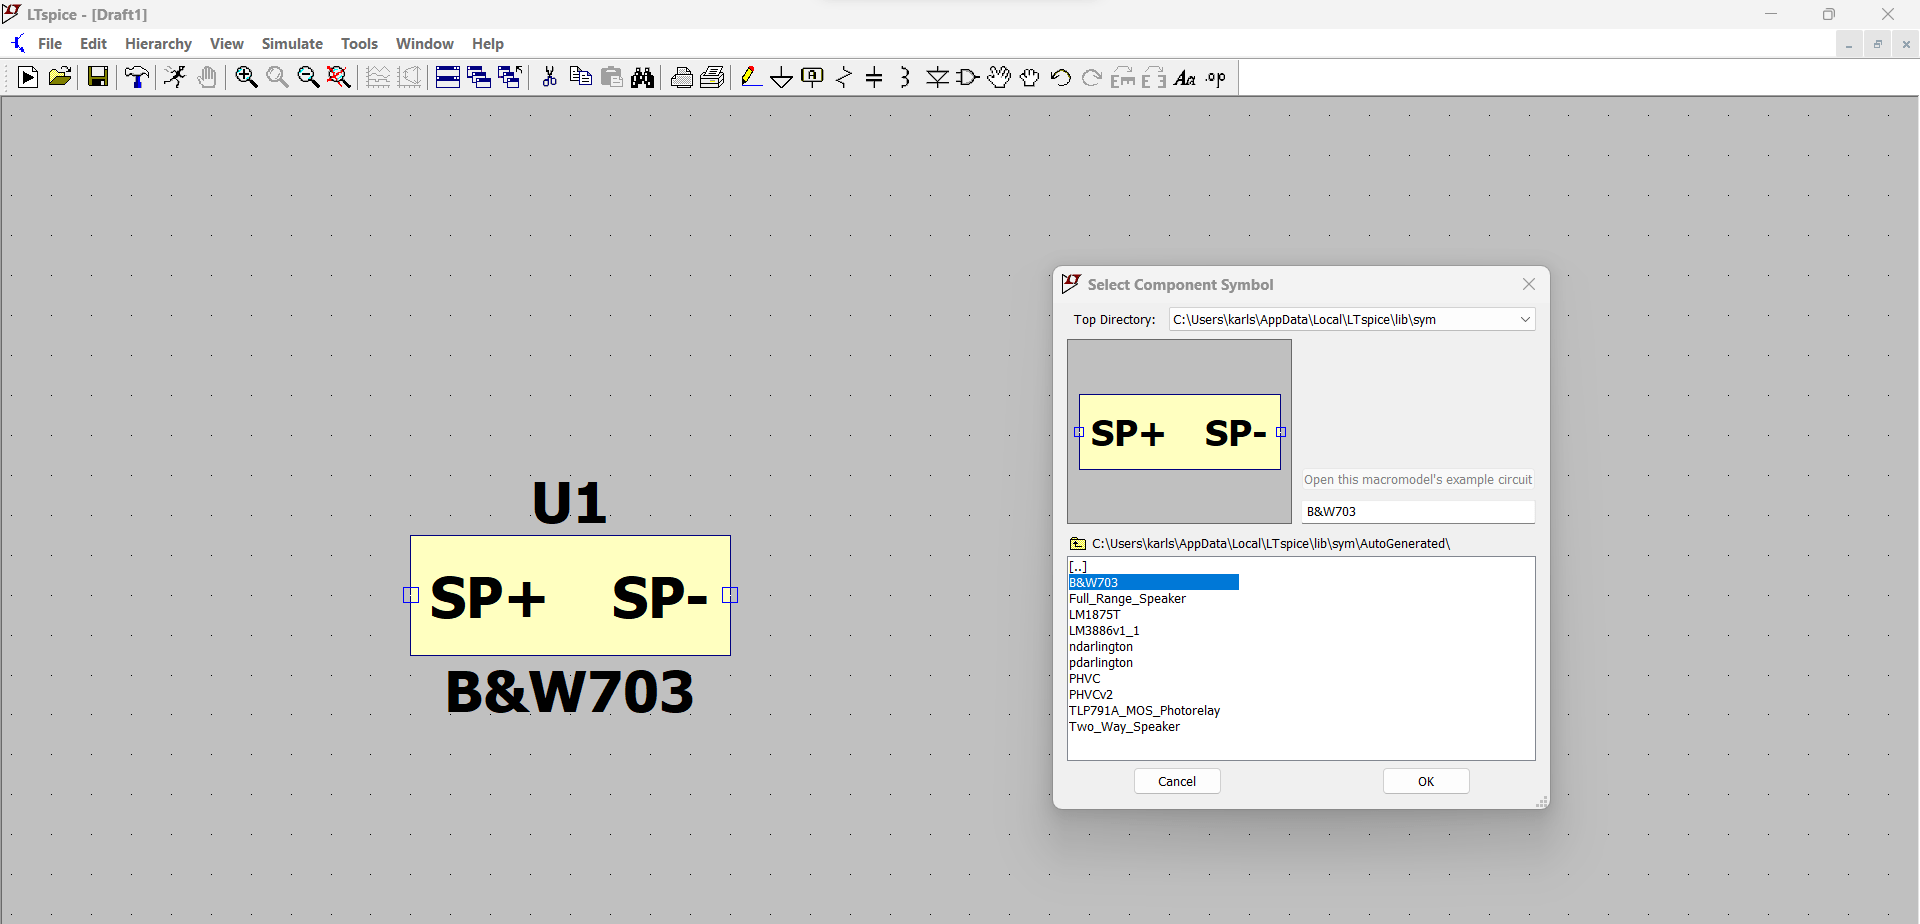Open Find with the binoculars icon

pos(643,77)
